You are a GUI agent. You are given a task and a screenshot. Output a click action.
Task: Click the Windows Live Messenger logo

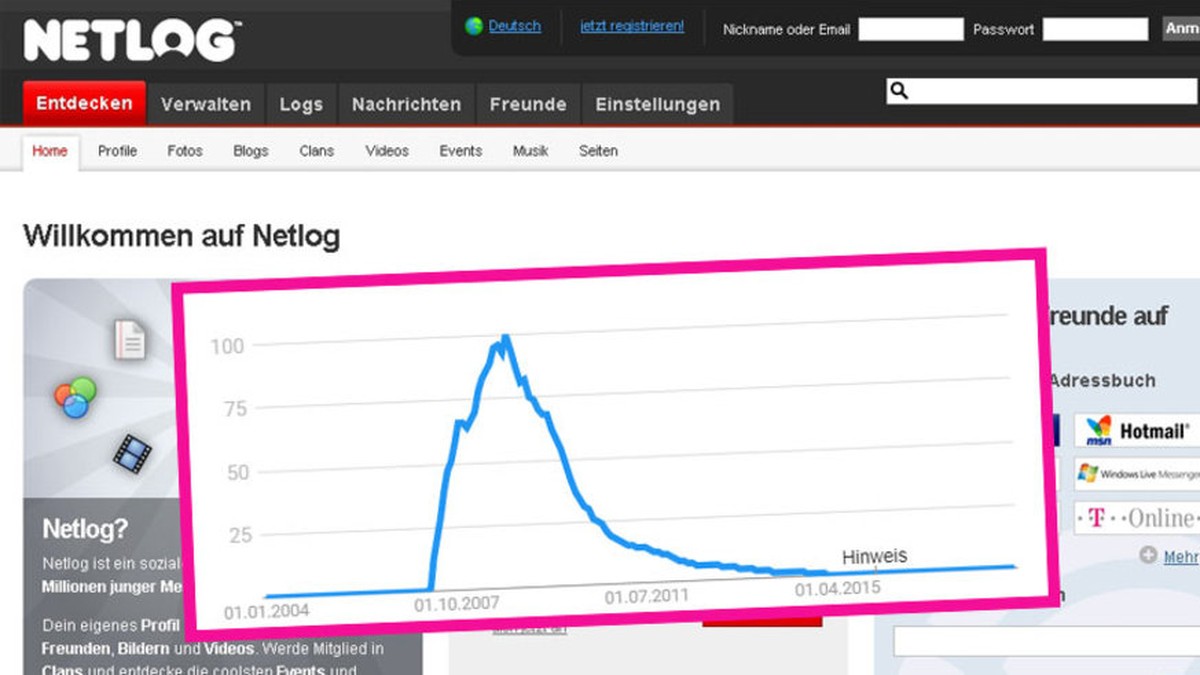pyautogui.click(x=1137, y=474)
